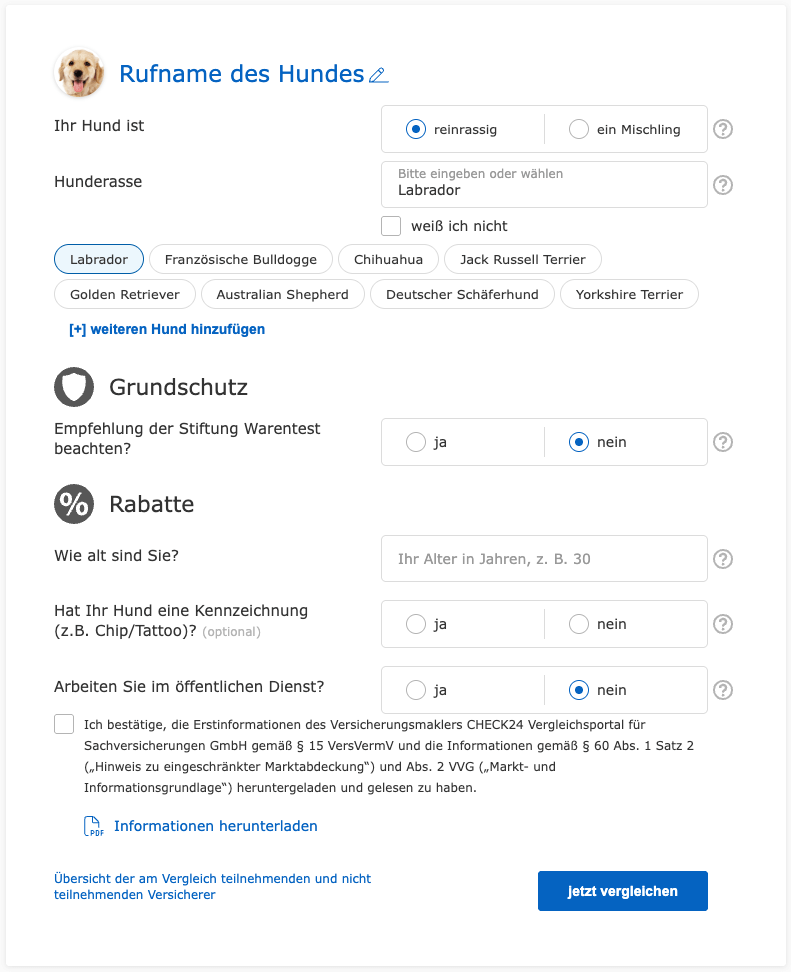Open the Hunderasse selection field

tap(544, 184)
